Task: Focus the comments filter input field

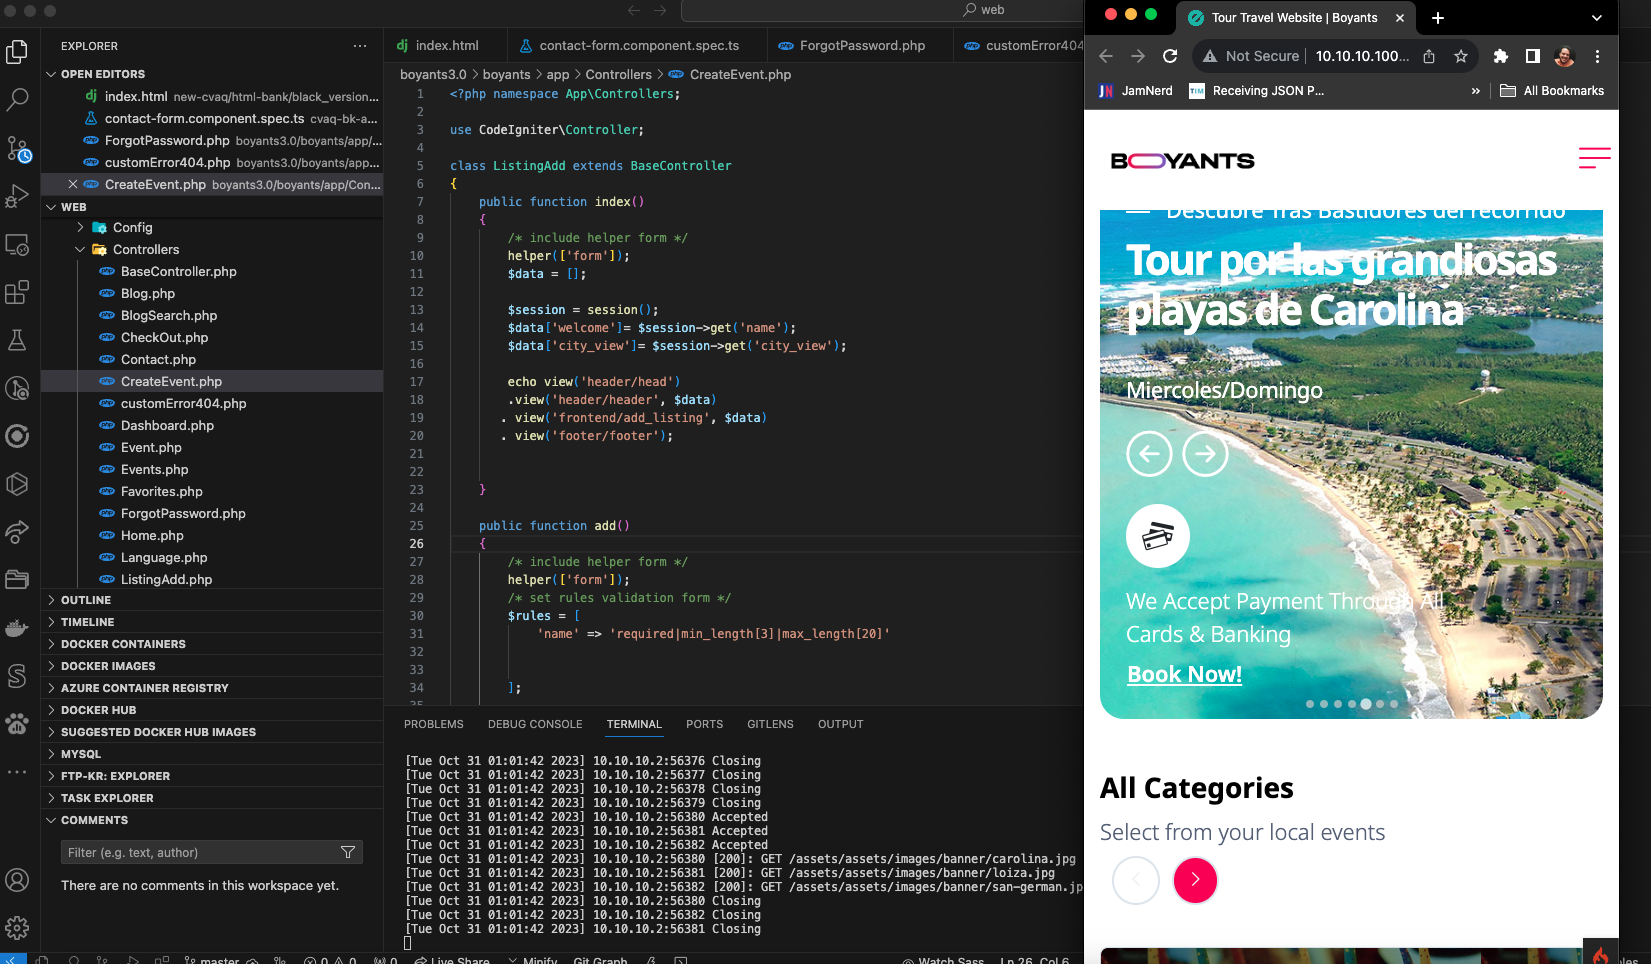Action: pos(200,853)
